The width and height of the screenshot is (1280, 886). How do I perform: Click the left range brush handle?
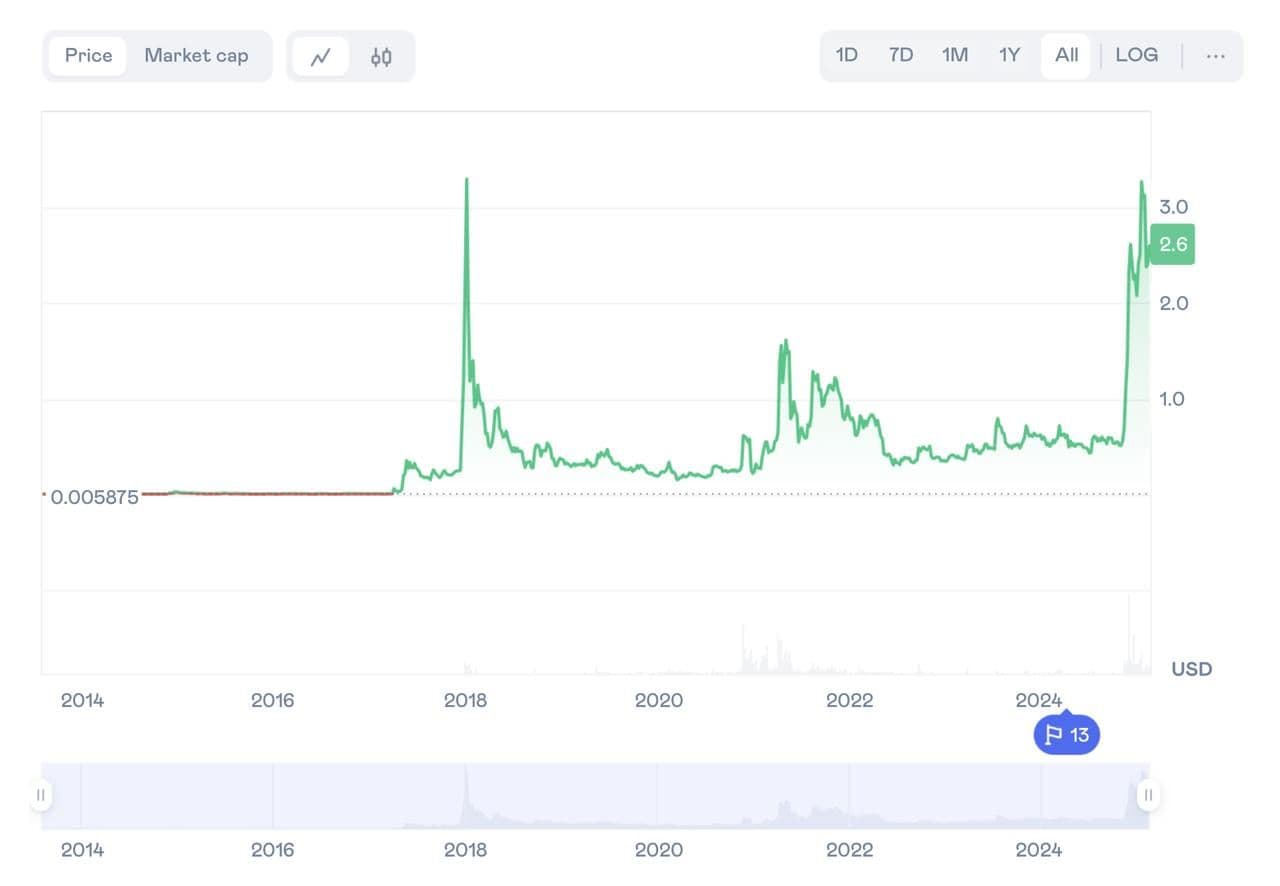coord(40,795)
